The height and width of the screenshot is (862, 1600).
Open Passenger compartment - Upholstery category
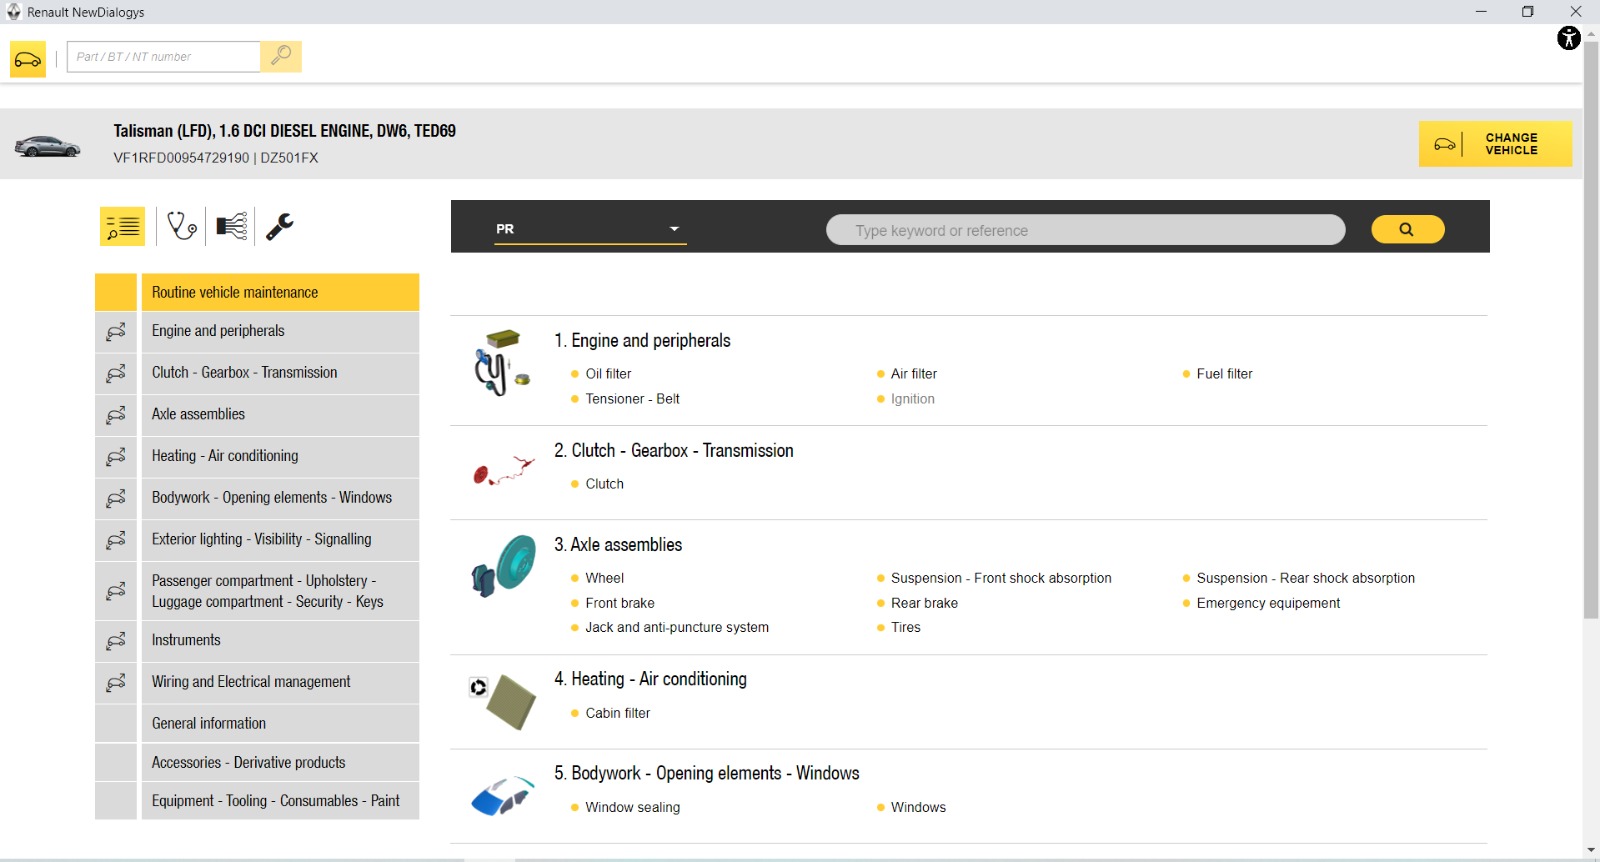click(280, 591)
